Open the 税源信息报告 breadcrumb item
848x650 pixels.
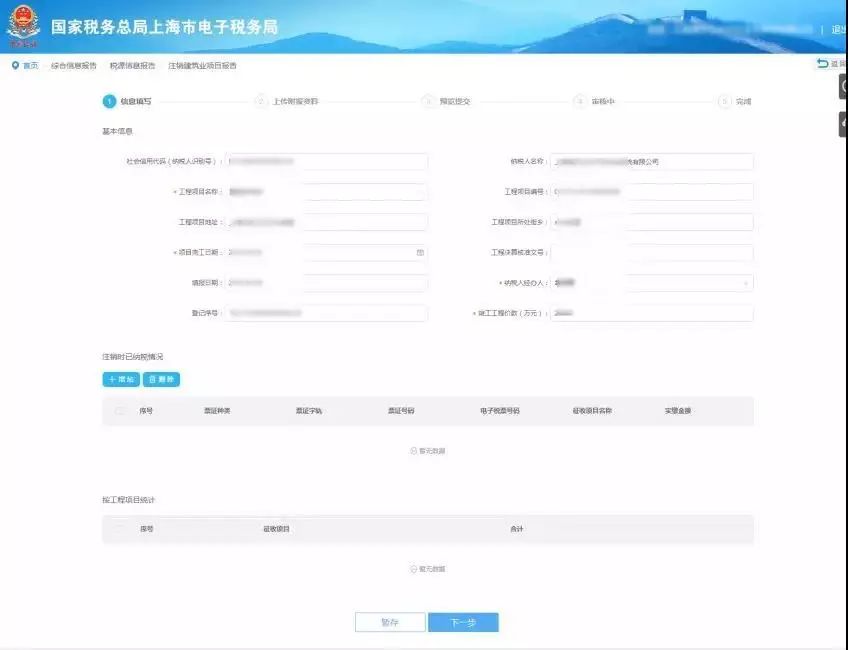pos(132,65)
